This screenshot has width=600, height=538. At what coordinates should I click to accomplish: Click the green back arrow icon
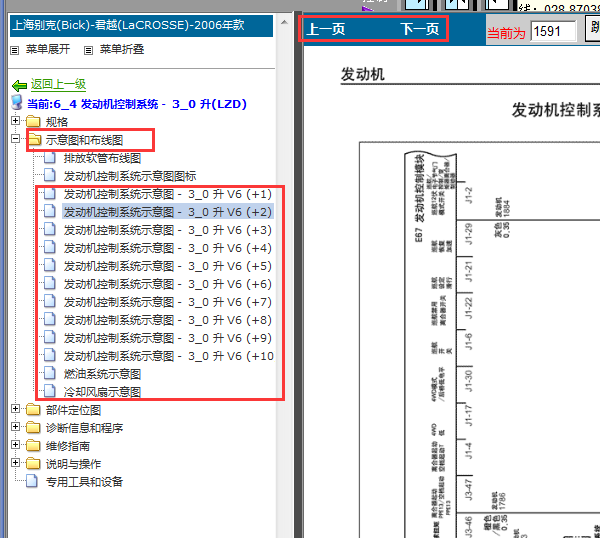[x=19, y=85]
